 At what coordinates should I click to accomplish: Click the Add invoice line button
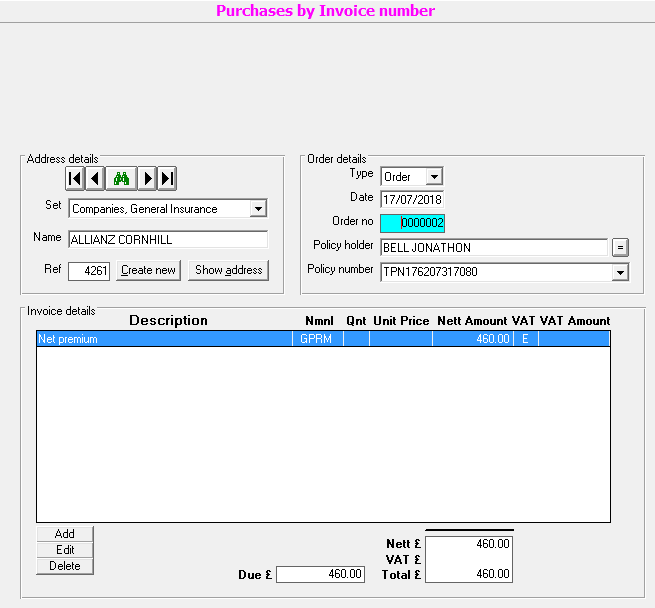pos(65,534)
